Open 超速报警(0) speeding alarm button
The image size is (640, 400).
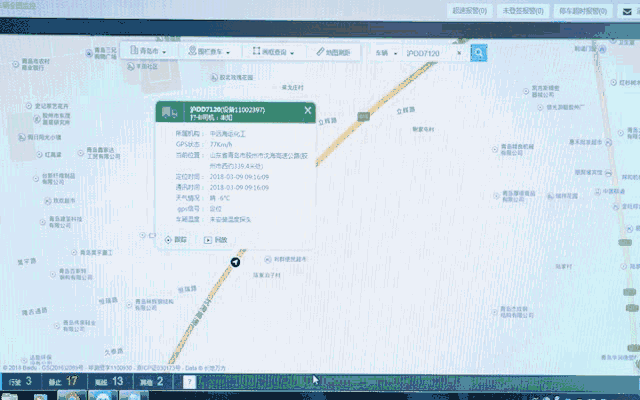469,11
